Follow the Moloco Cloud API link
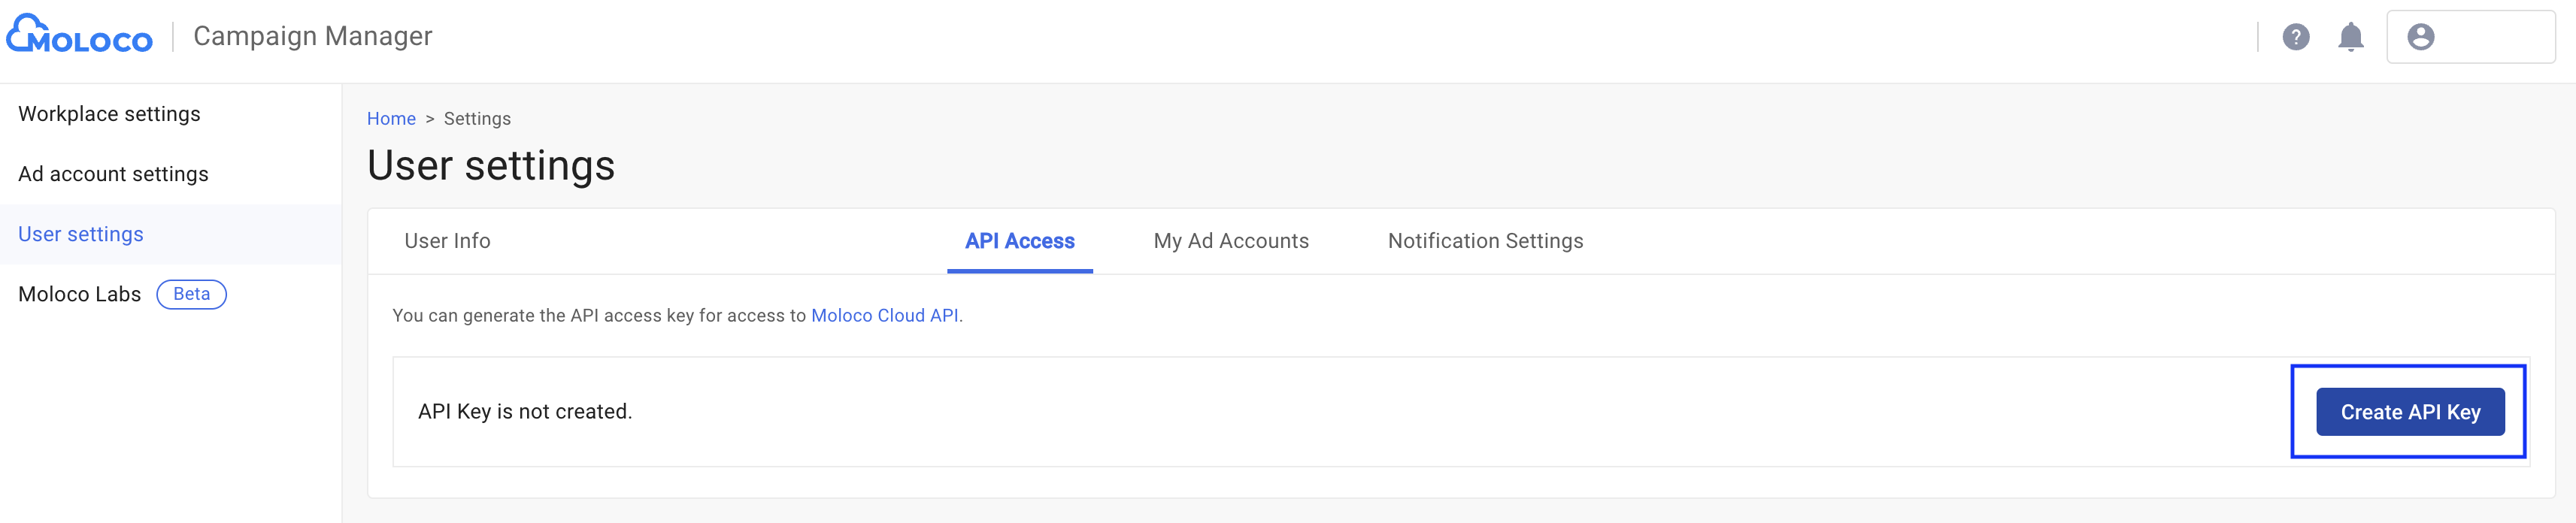The image size is (2576, 523). [x=884, y=316]
